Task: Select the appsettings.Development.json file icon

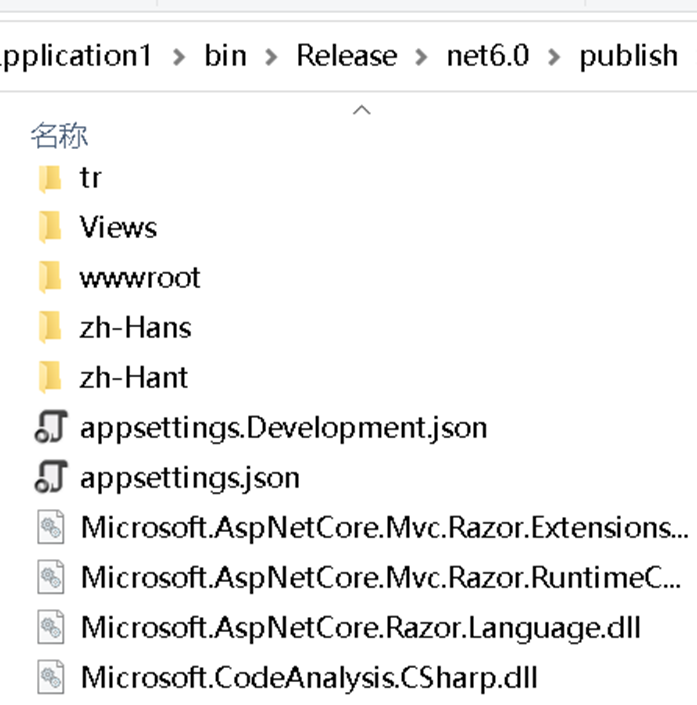Action: (x=51, y=427)
